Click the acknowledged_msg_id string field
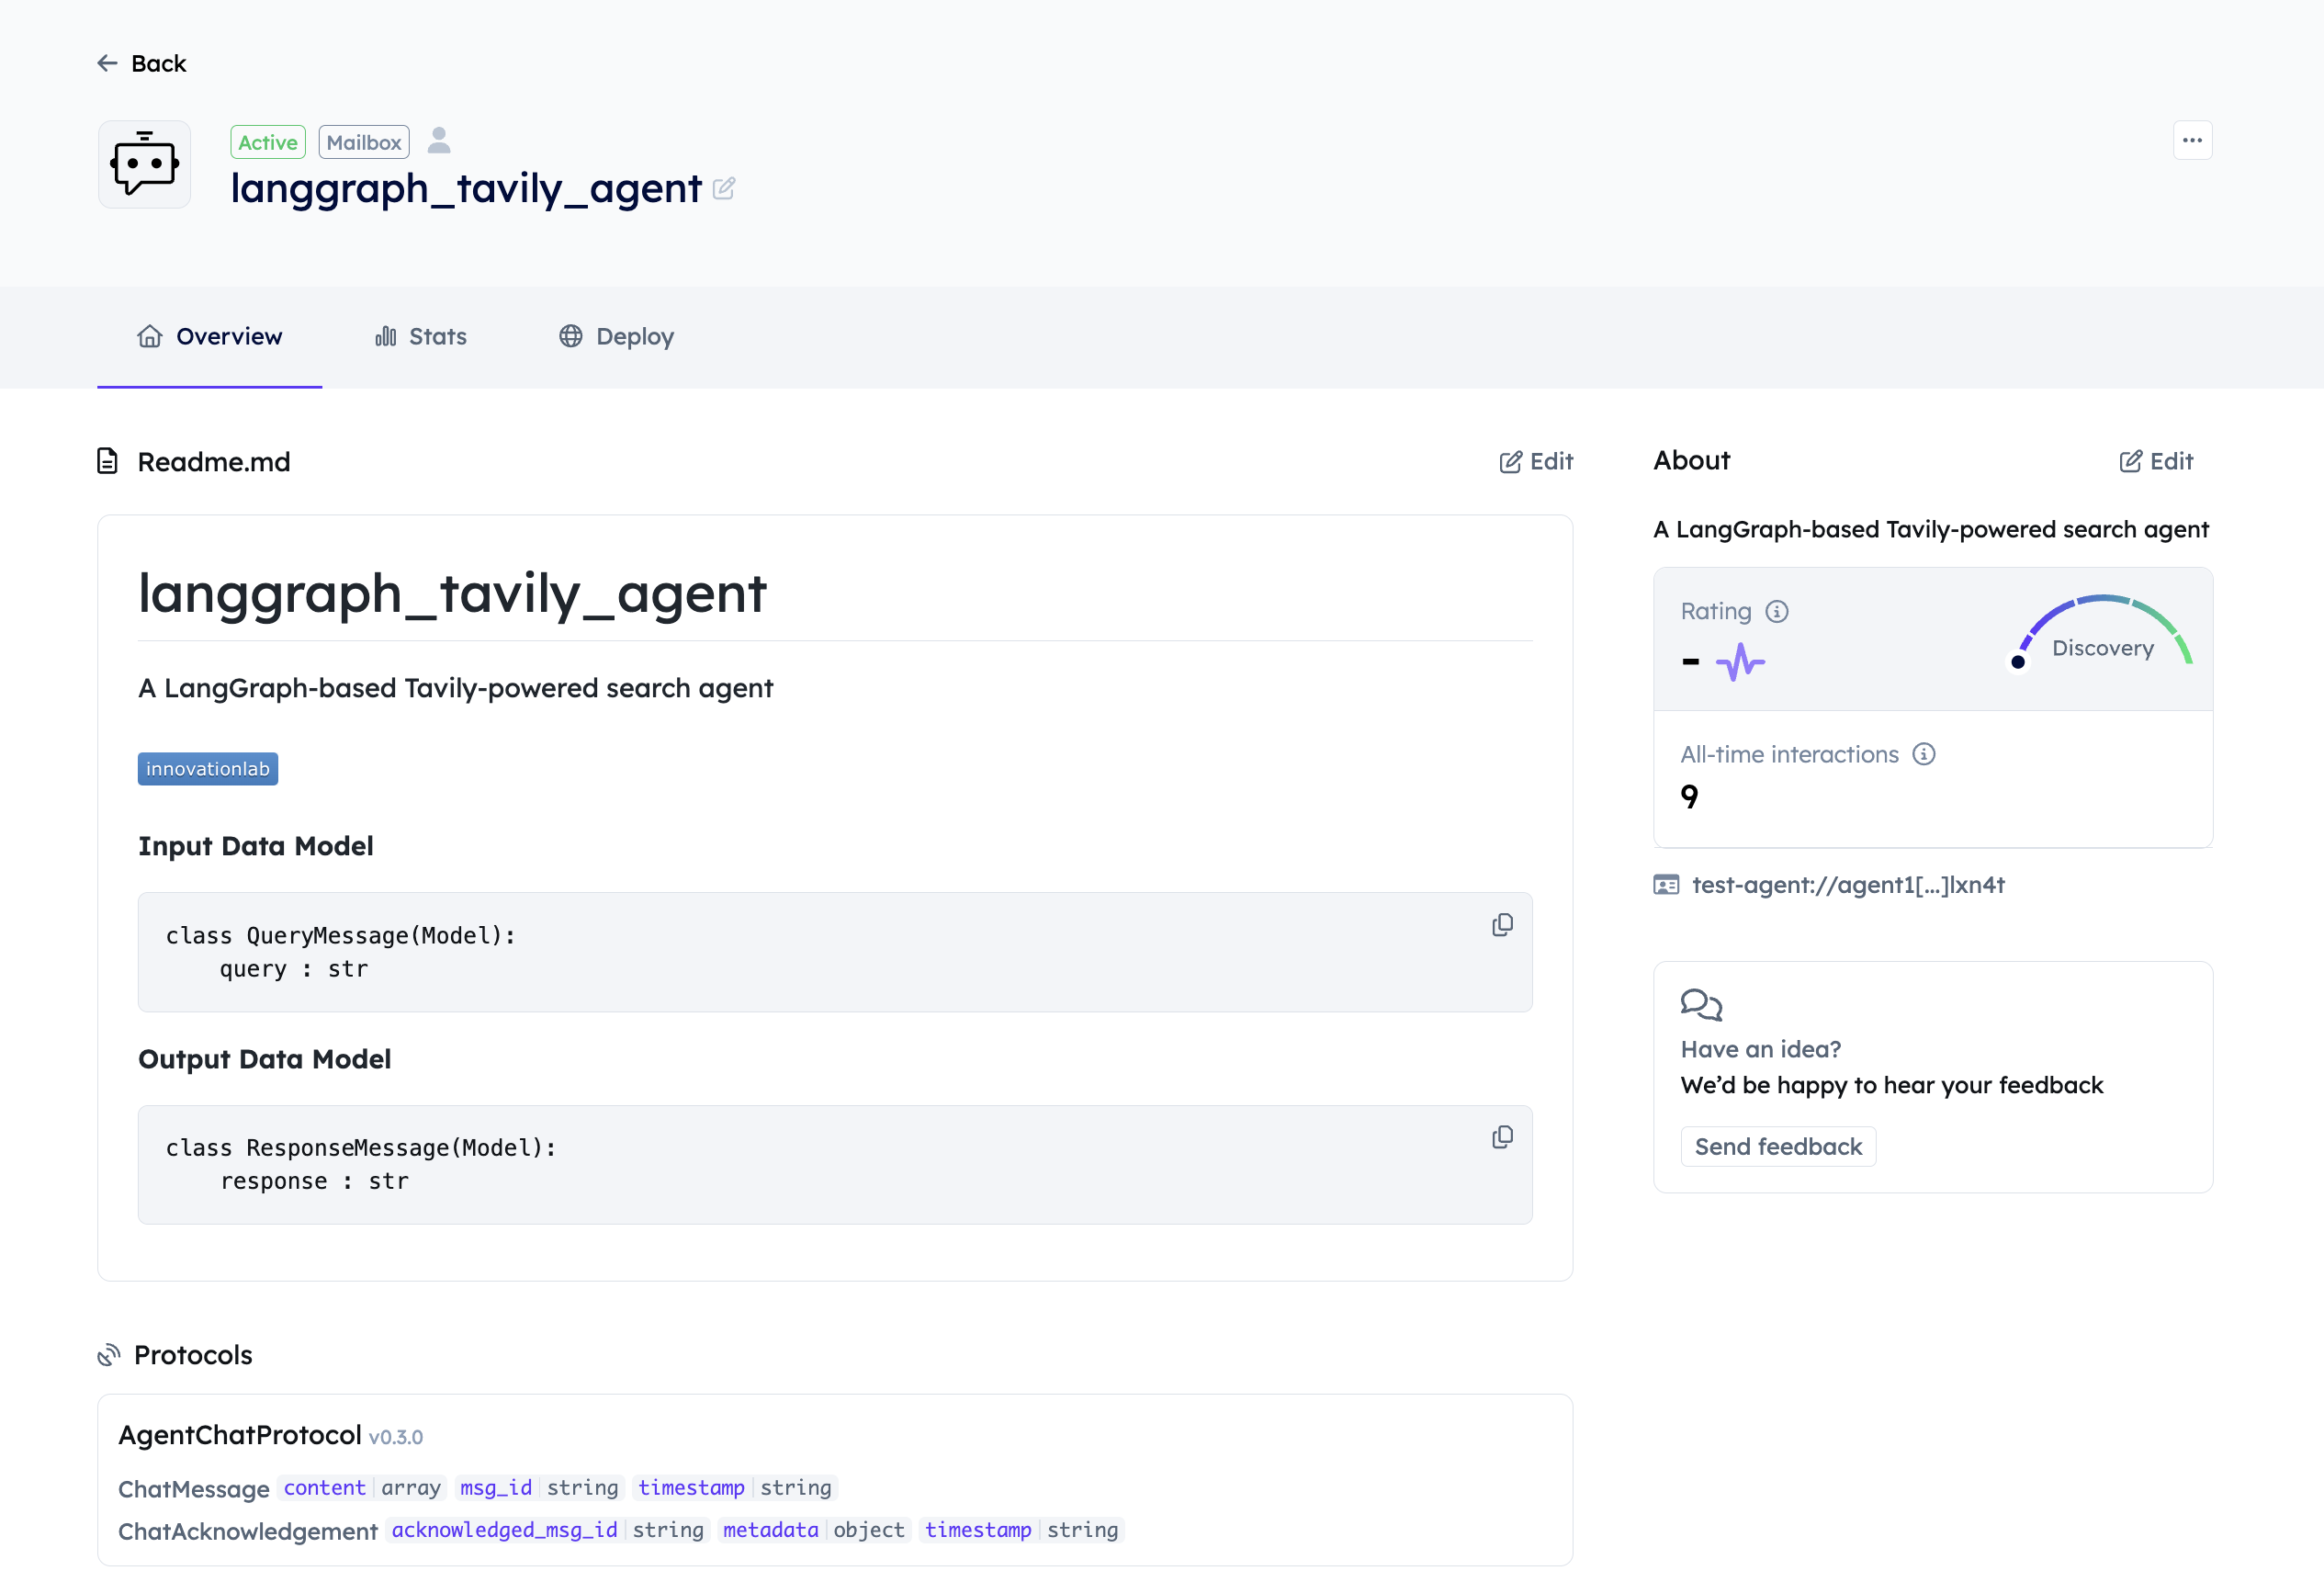 pos(548,1529)
